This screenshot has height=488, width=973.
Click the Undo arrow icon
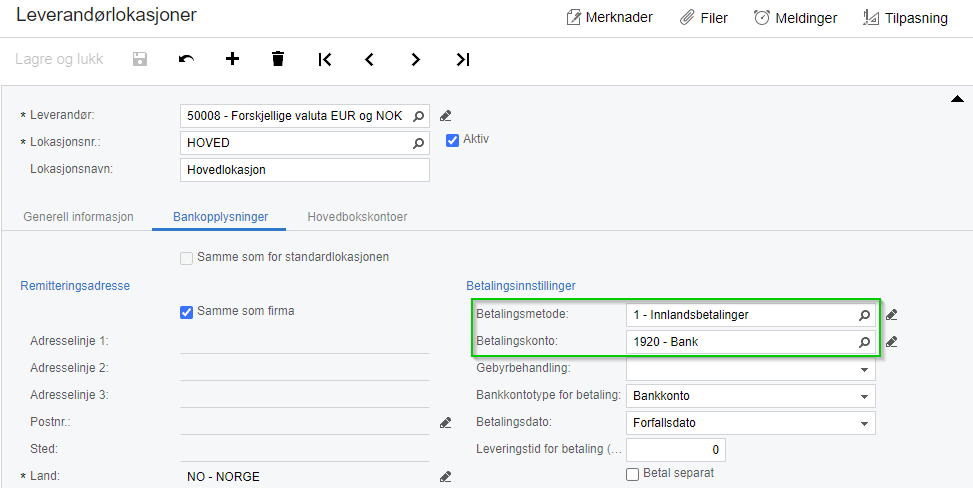pos(186,60)
